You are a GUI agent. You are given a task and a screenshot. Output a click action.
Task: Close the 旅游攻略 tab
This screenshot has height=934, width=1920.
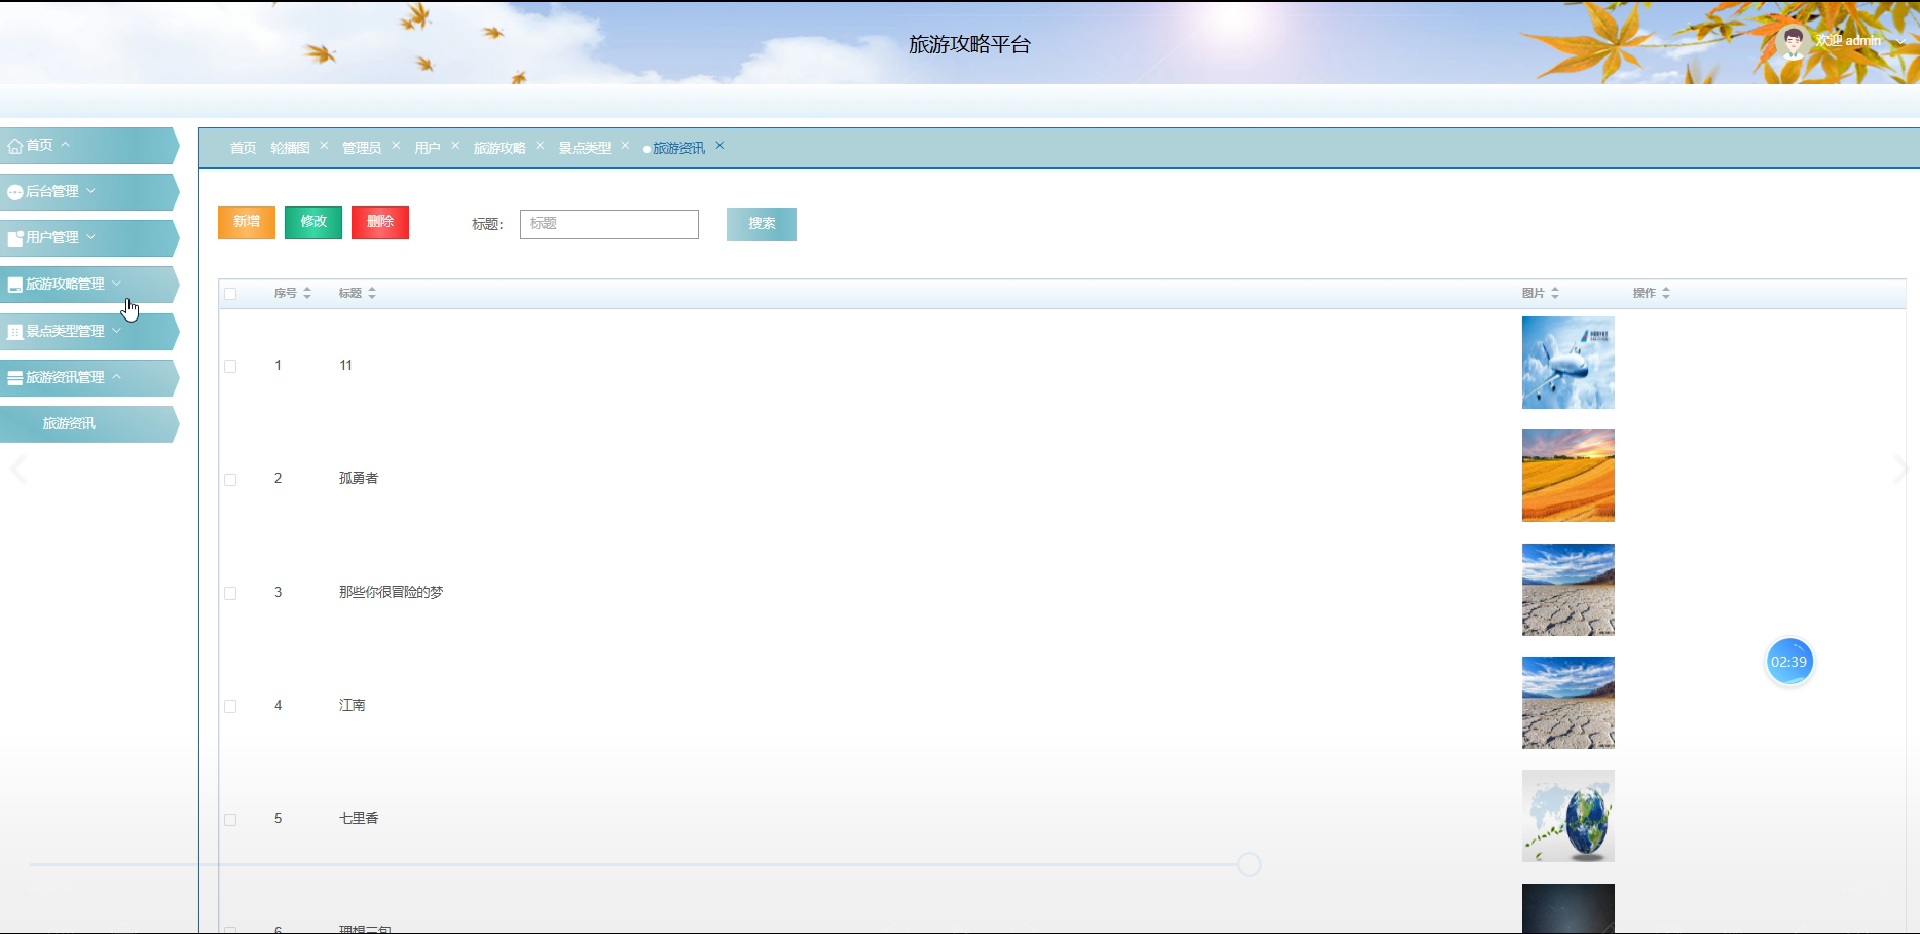coord(540,146)
